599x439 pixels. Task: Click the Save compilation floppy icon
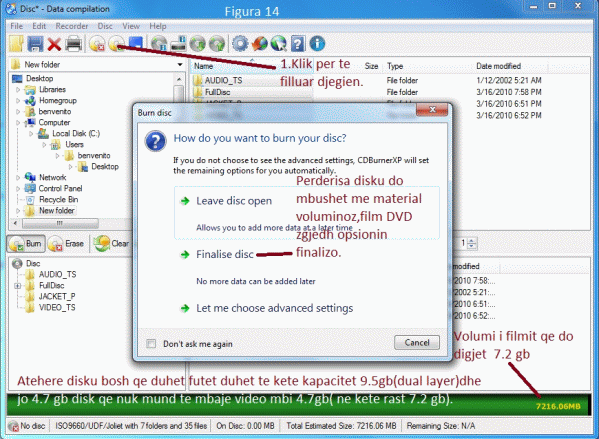tap(35, 44)
